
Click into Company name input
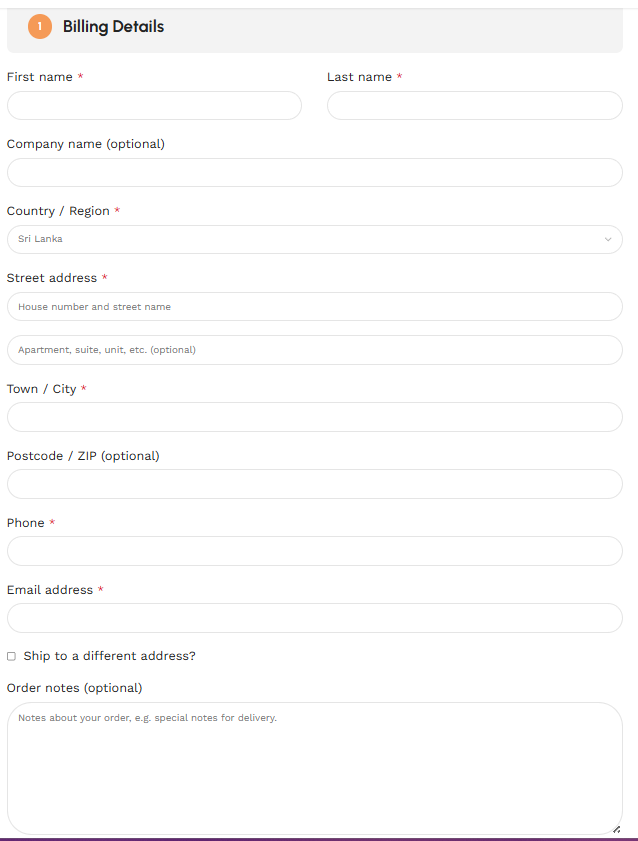click(x=315, y=172)
